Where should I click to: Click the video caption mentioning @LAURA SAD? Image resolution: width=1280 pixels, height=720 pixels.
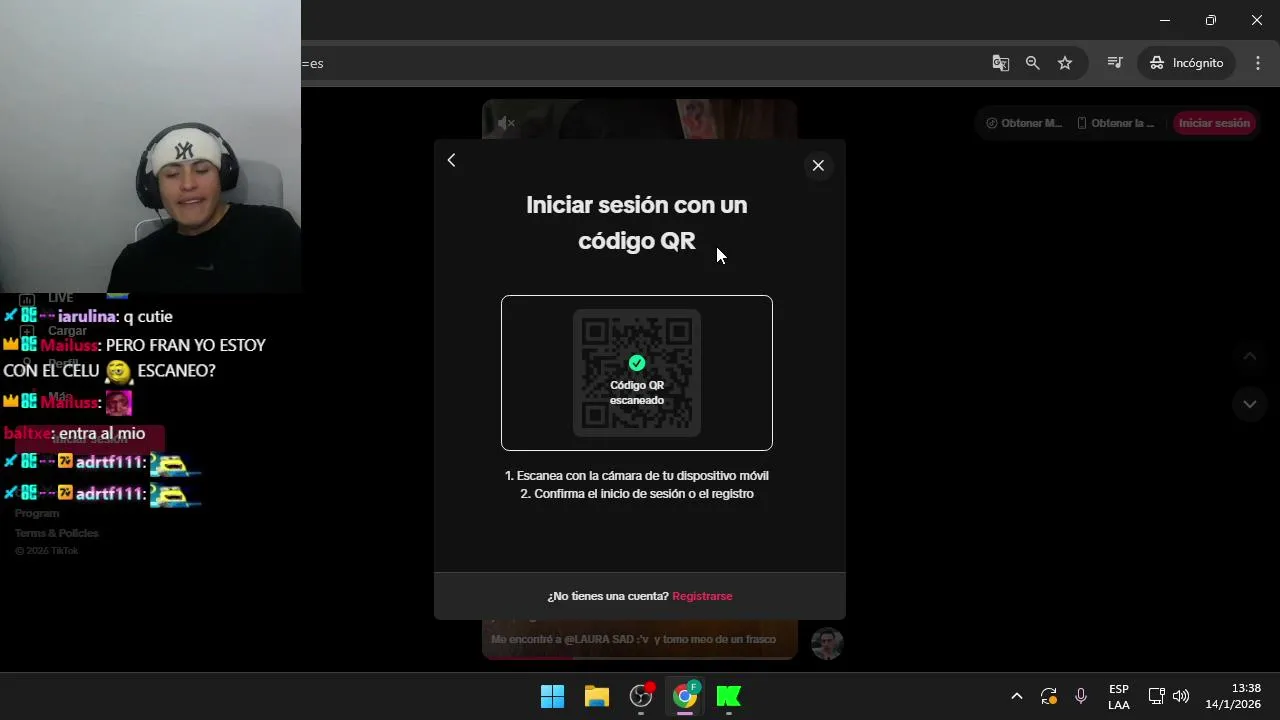coord(633,639)
